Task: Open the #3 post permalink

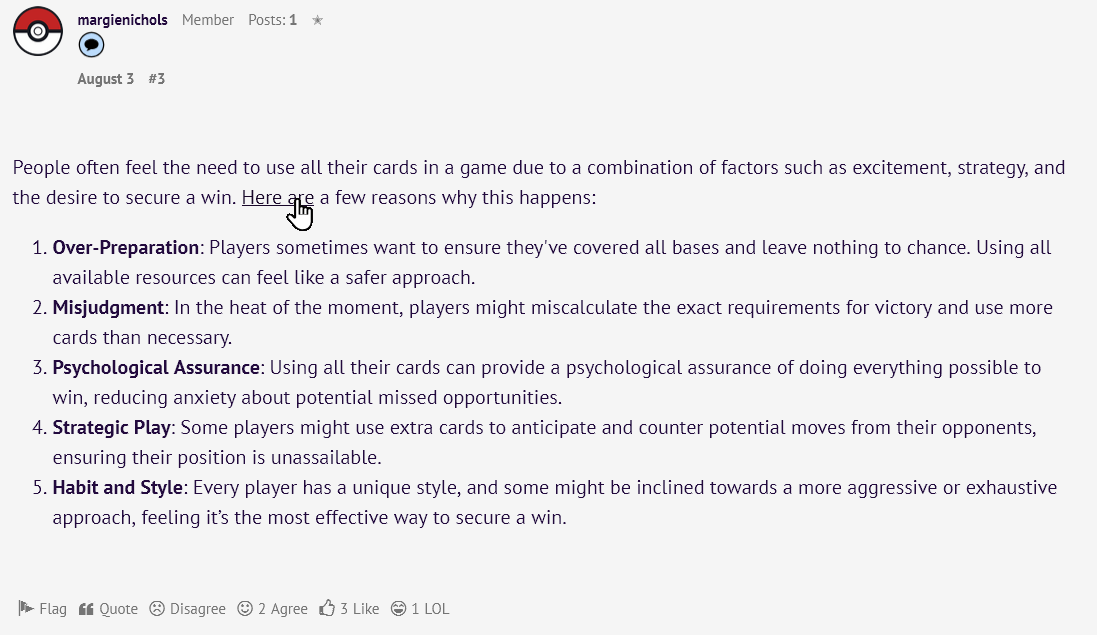Action: pos(157,79)
